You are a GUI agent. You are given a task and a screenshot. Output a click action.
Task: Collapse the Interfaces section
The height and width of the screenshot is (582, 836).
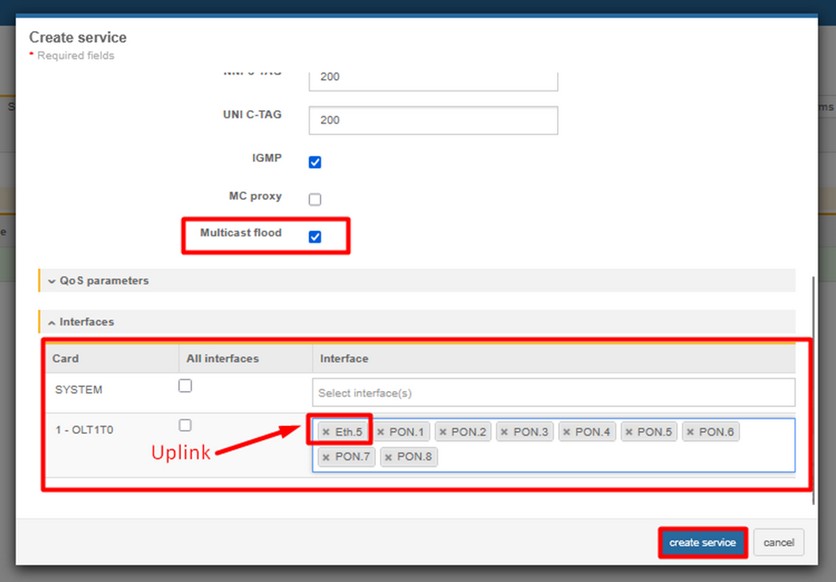coord(86,322)
